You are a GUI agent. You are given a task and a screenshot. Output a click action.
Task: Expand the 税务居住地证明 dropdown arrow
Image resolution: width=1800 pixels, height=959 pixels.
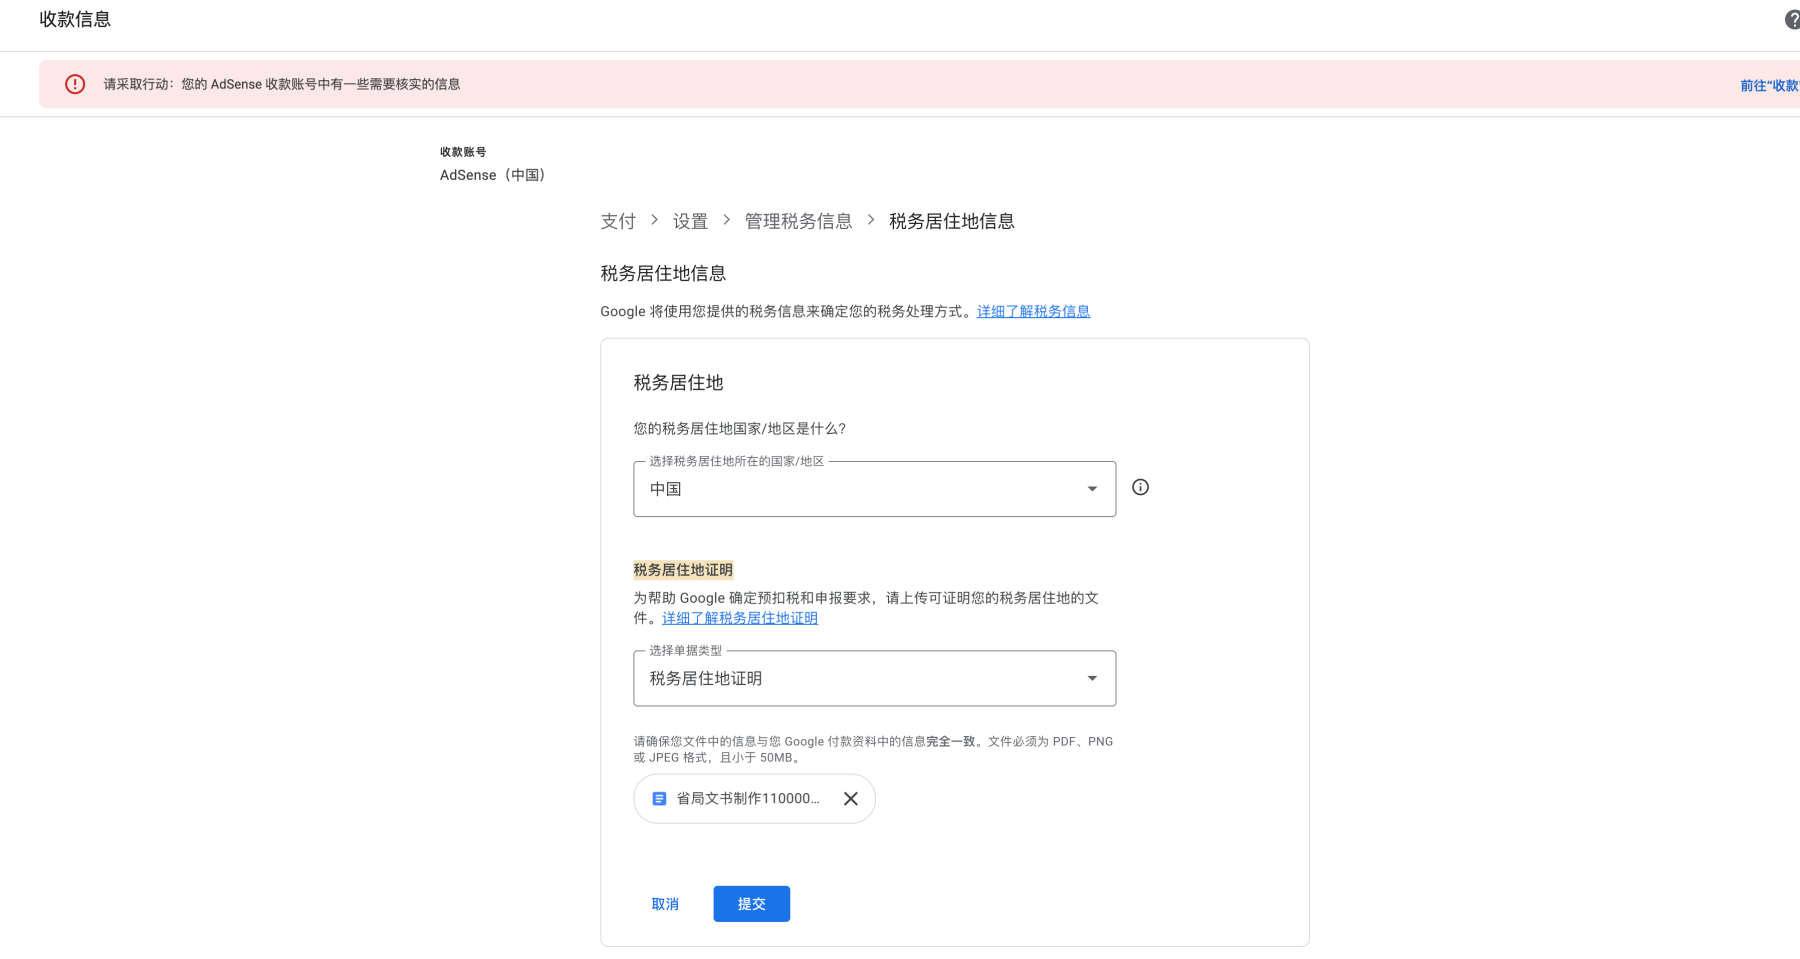point(1091,678)
